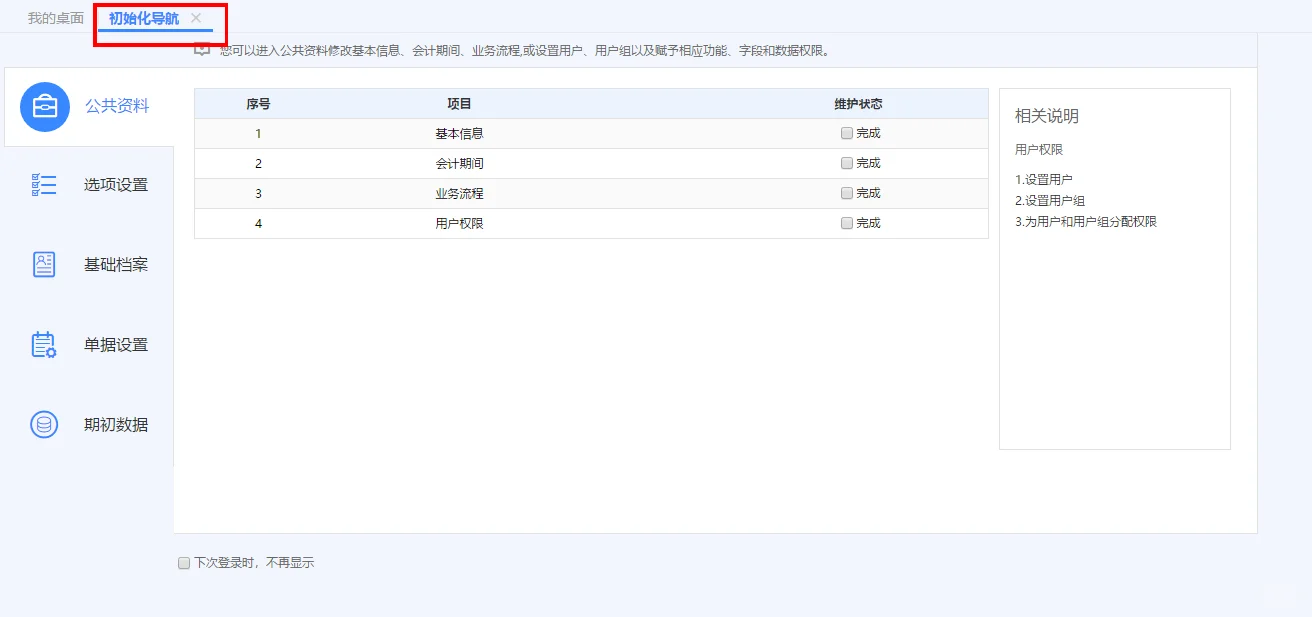This screenshot has height=617, width=1312.
Task: Close the 初始化导航 tab
Action: click(196, 17)
